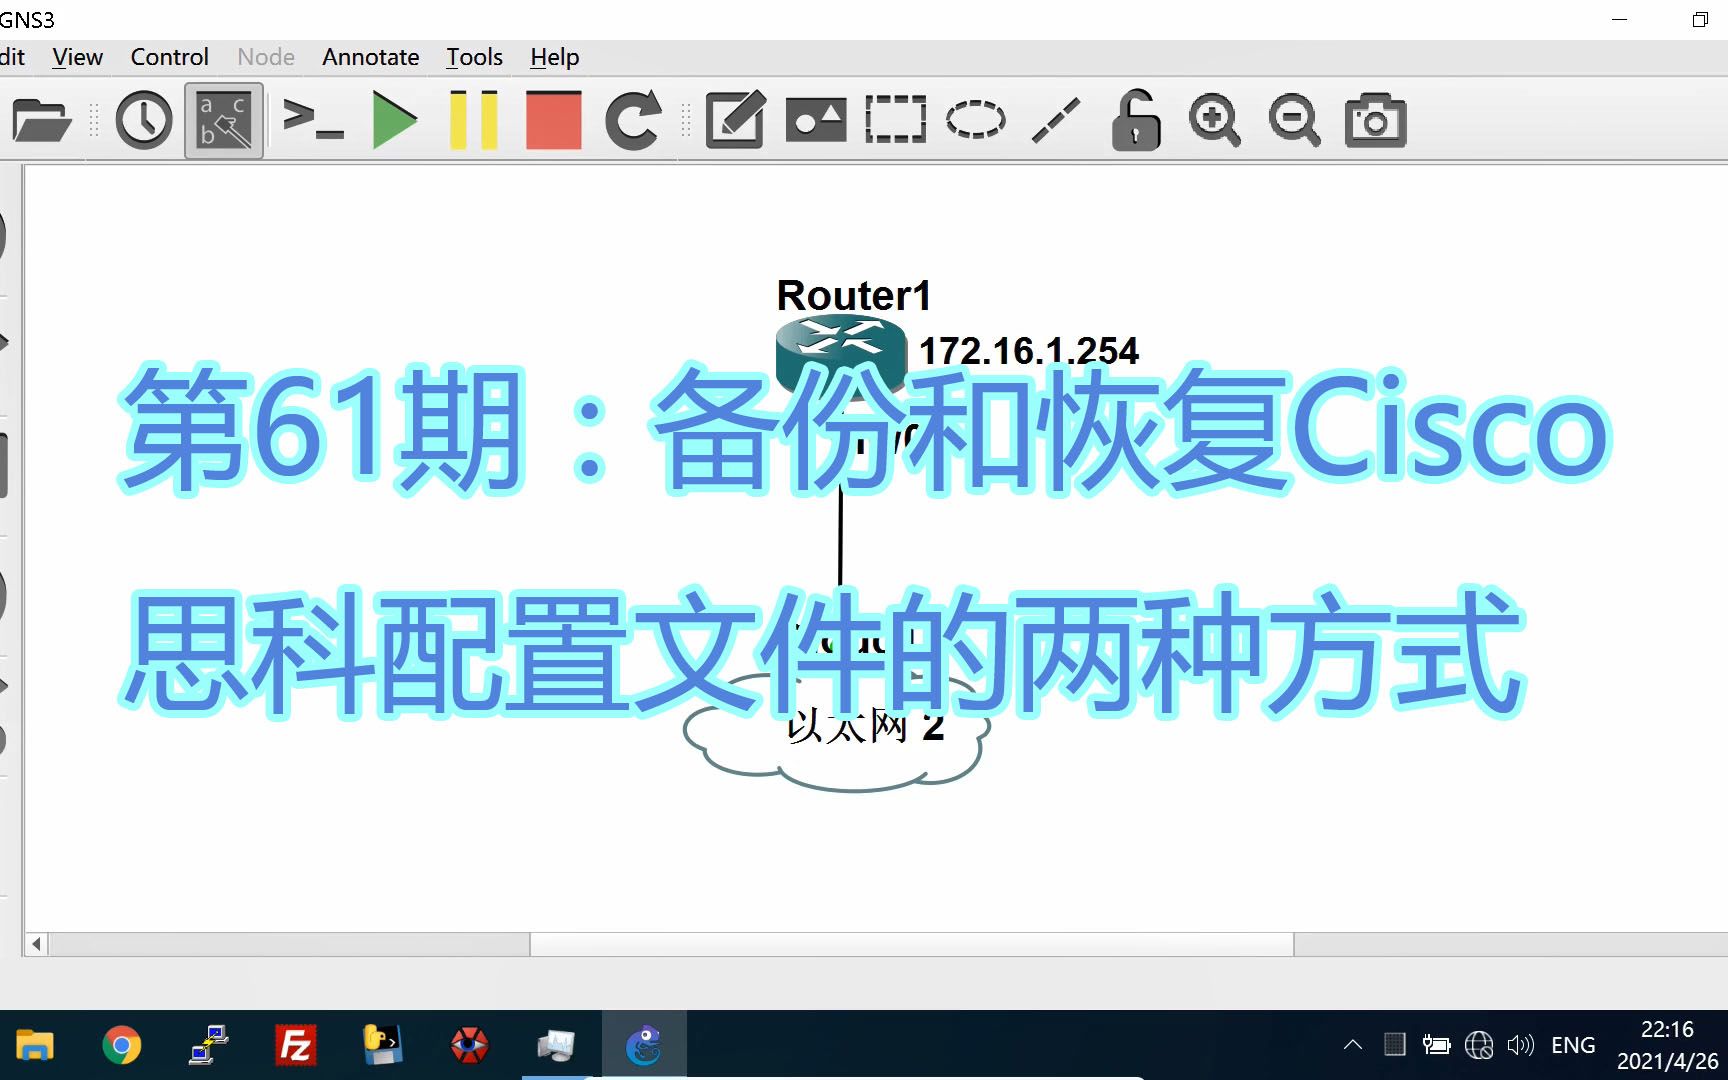Zoom out with magnifier minus

(1294, 120)
